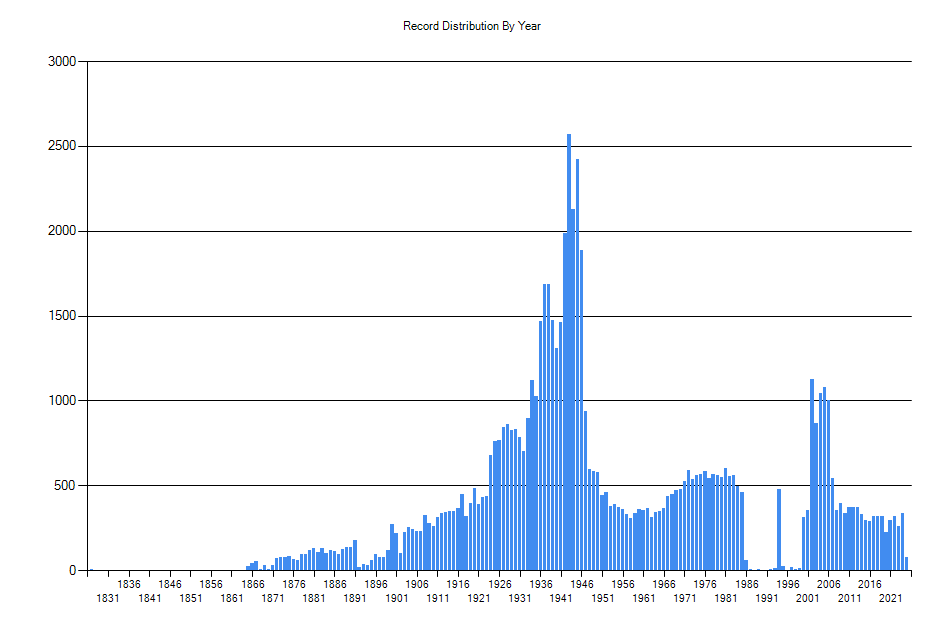Click the 1831 x-axis label
The image size is (945, 630).
[108, 598]
